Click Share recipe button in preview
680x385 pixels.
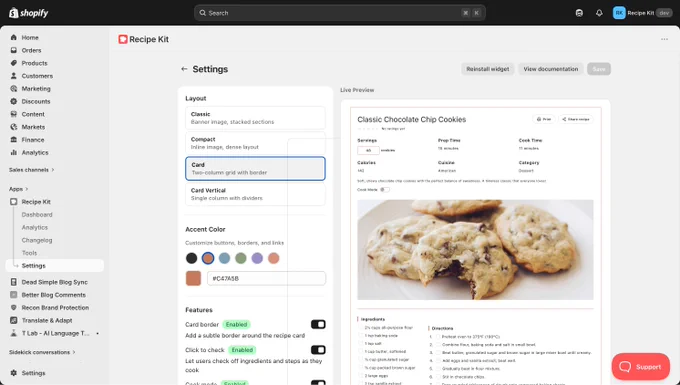(x=576, y=119)
